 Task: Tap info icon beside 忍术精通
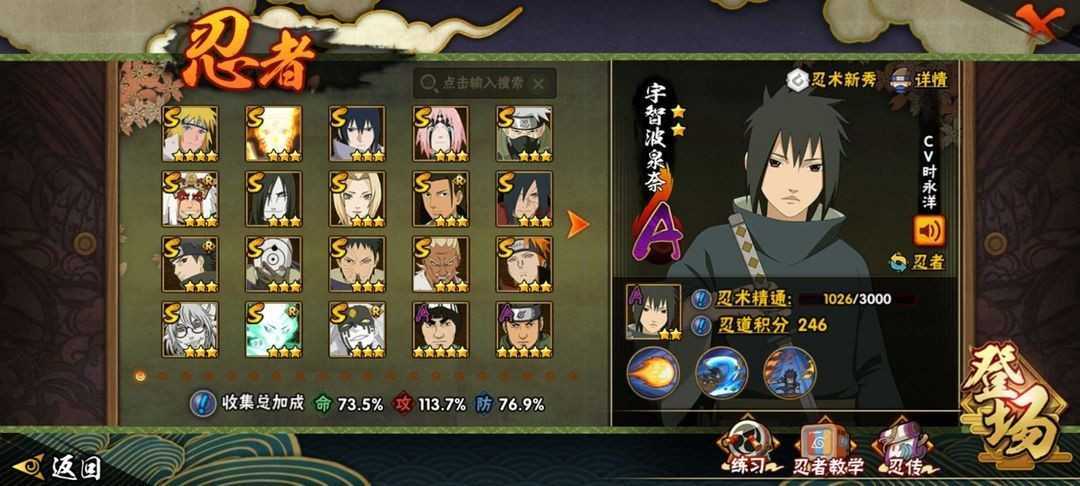[x=701, y=299]
